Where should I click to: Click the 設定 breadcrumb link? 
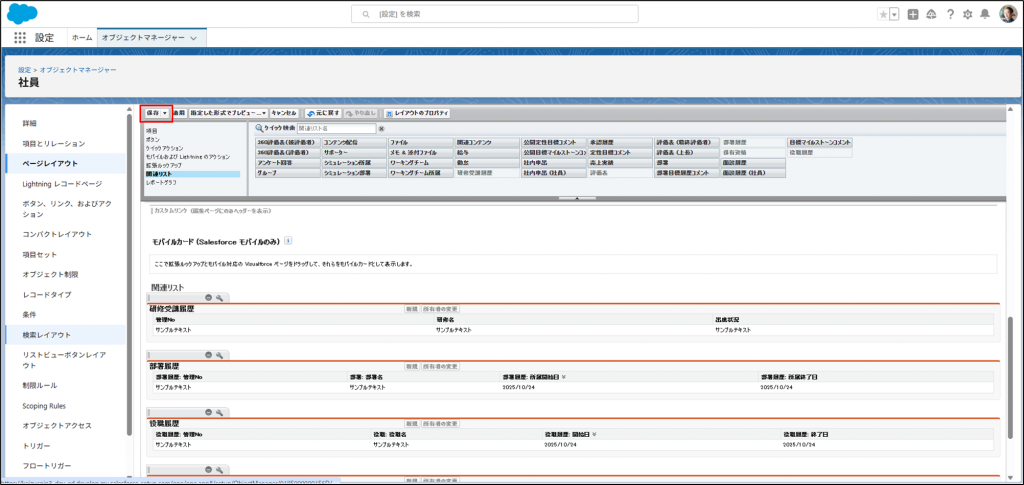(25, 70)
